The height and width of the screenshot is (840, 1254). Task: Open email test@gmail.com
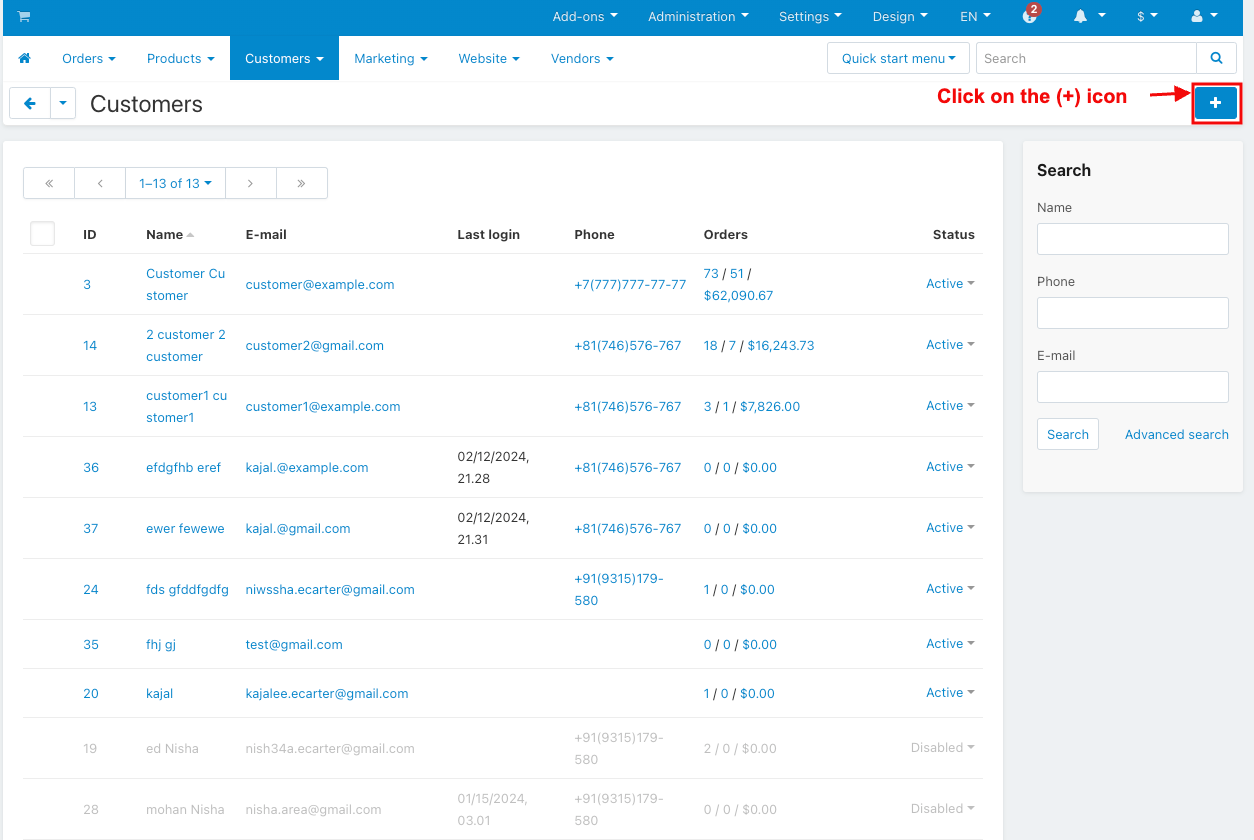tap(294, 645)
